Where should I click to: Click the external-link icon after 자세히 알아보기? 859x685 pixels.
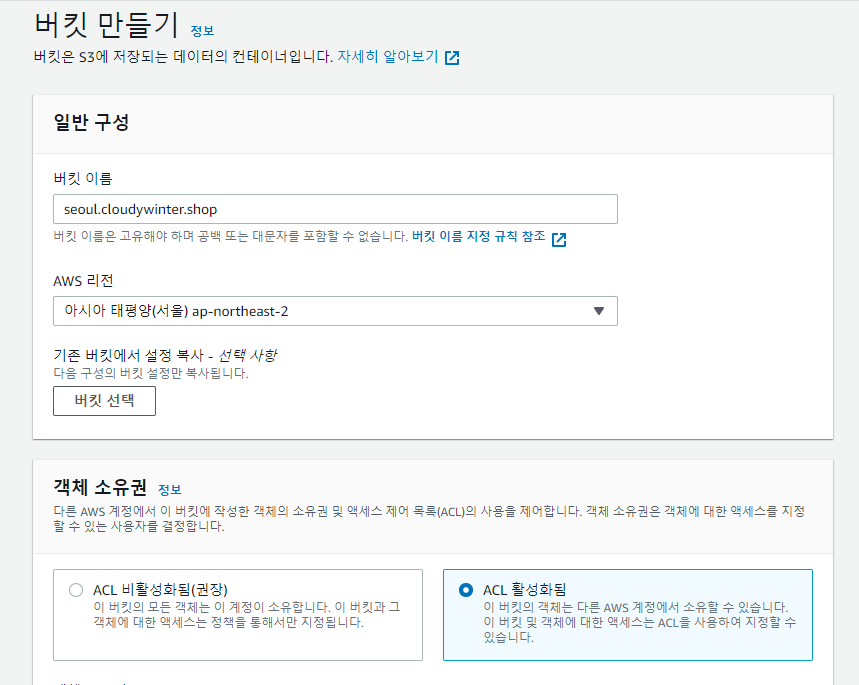pos(452,58)
